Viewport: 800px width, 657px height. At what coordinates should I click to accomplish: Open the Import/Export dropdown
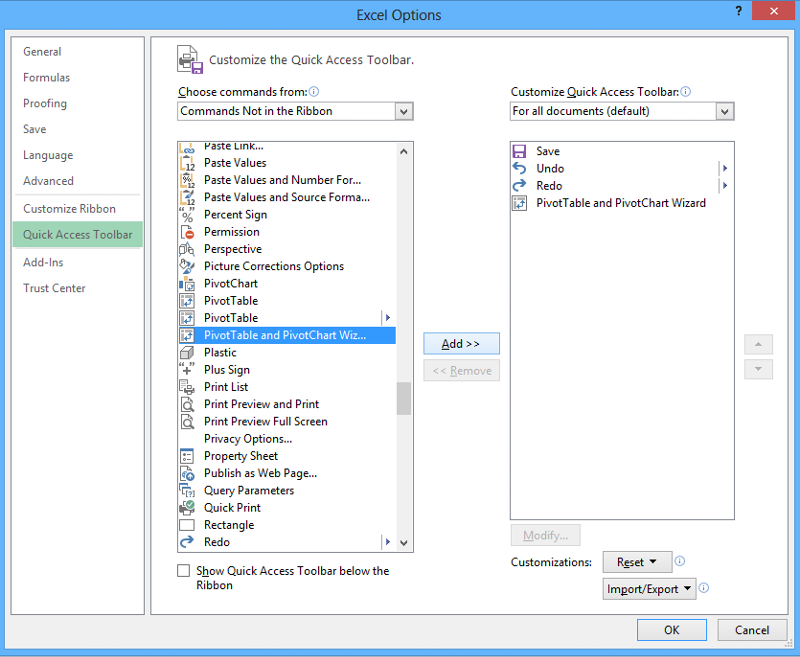649,589
